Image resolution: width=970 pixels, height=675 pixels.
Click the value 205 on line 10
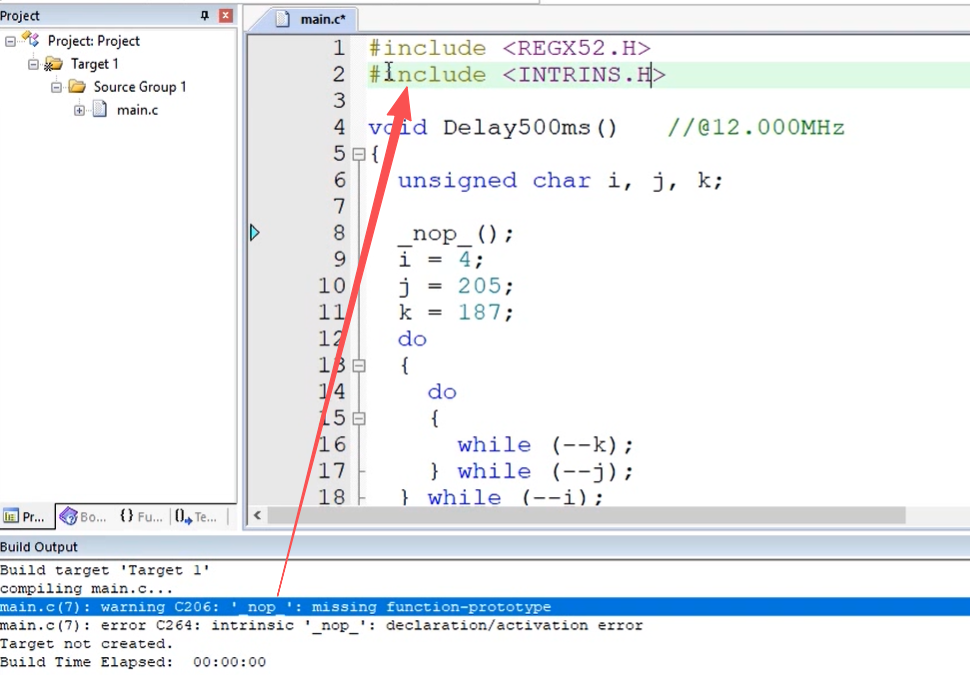click(479, 286)
